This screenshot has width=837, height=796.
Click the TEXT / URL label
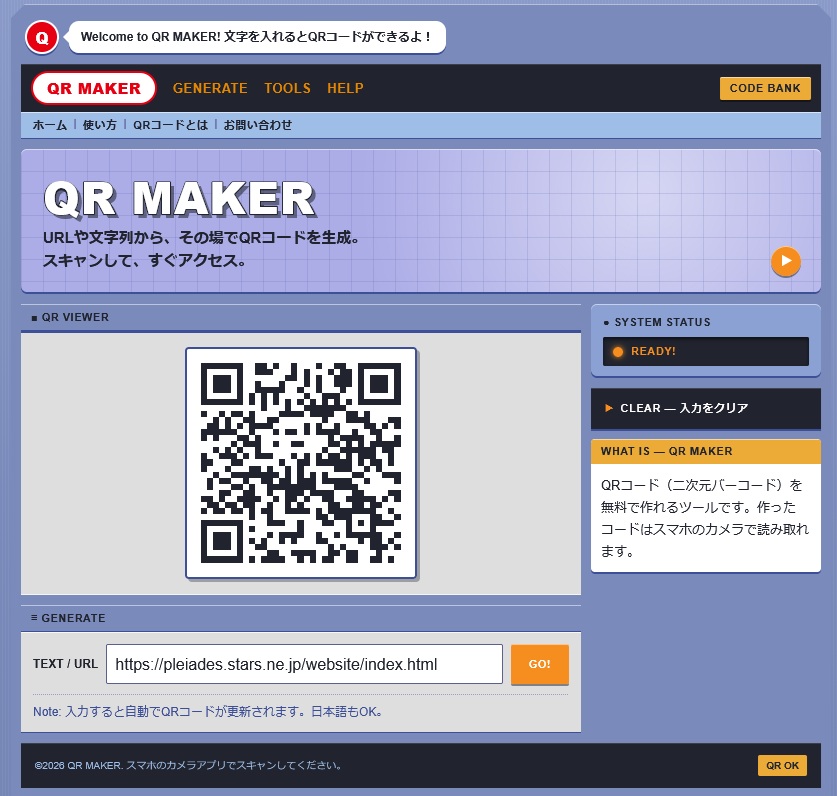65,664
